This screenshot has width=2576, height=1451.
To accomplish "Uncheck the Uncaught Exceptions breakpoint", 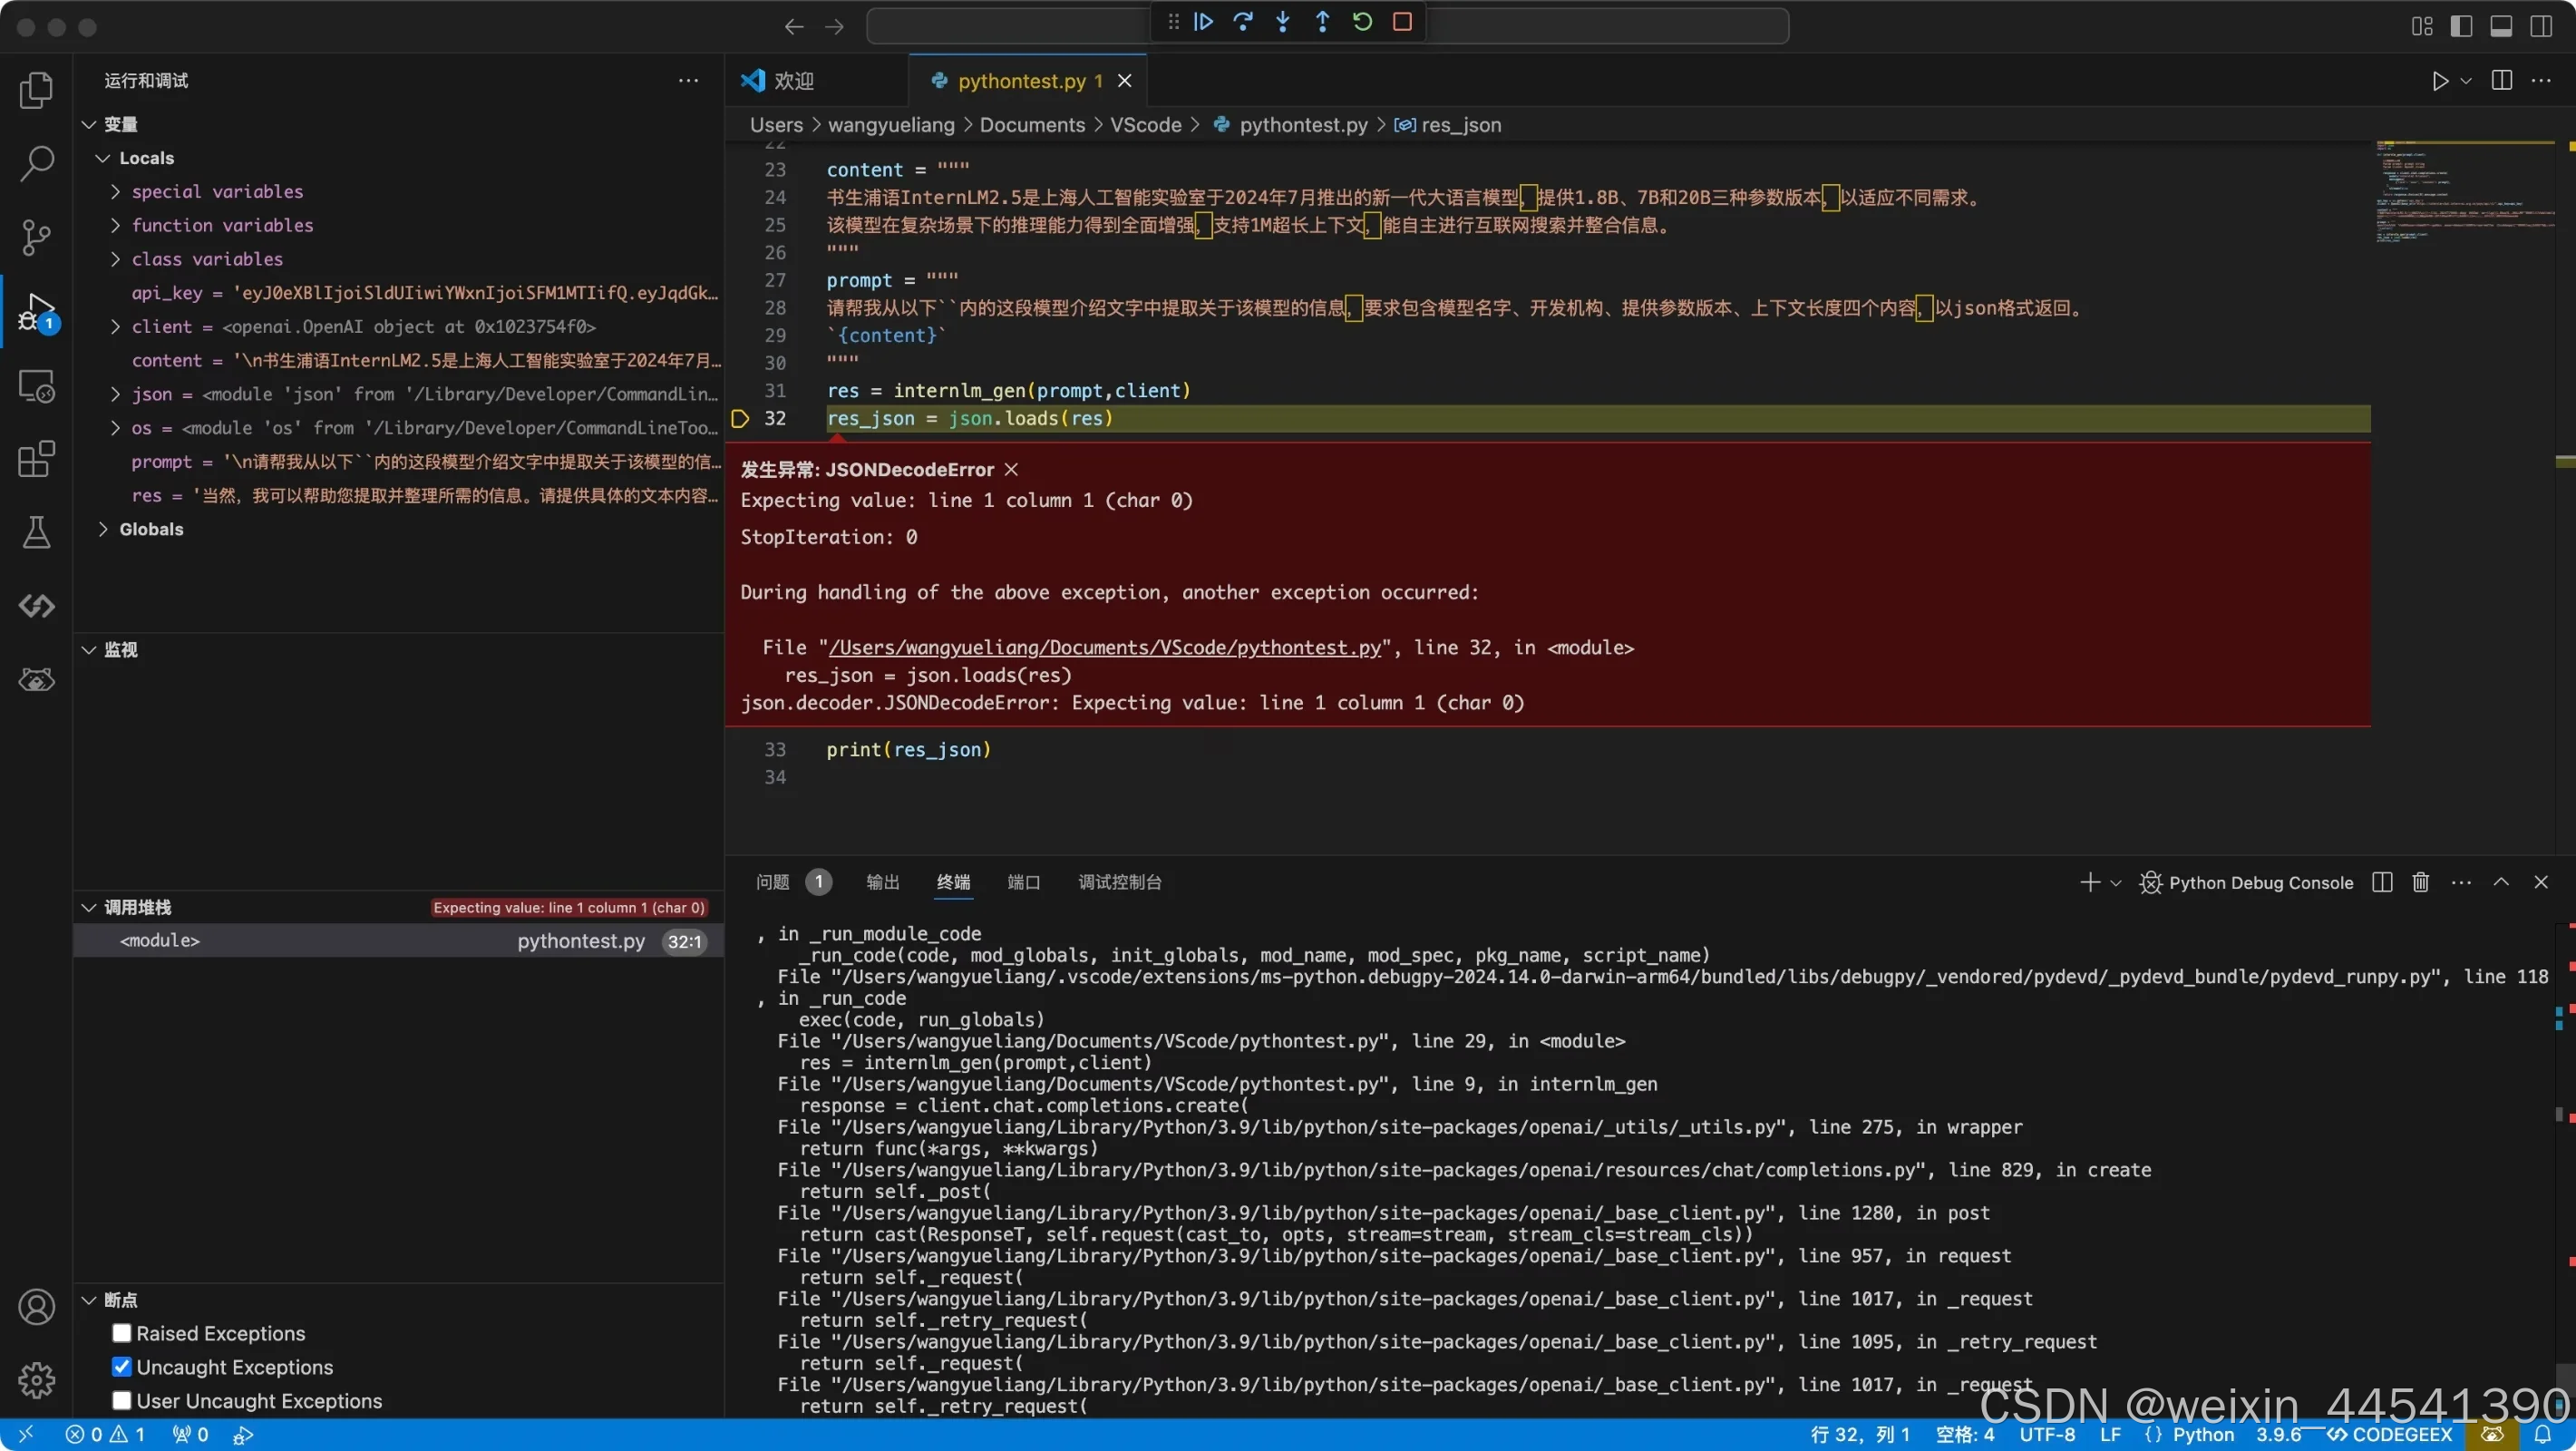I will pos(122,1367).
